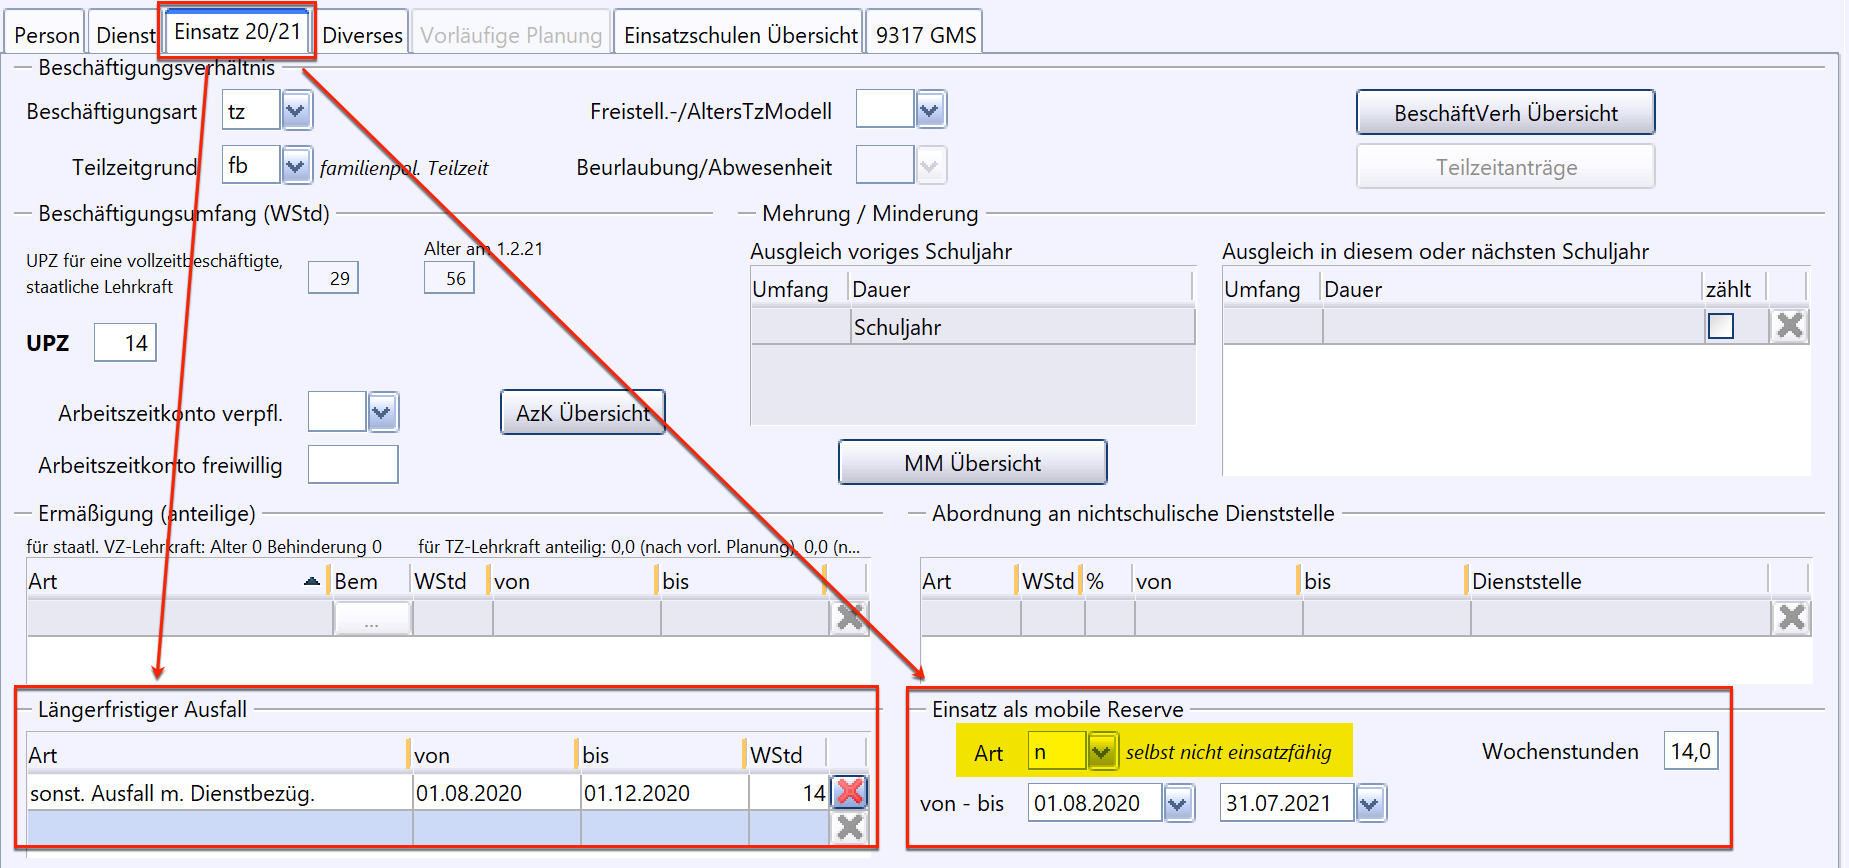Click the Schuljahr cell in Ausgleich voriges
The width and height of the screenshot is (1849, 868).
point(1022,327)
